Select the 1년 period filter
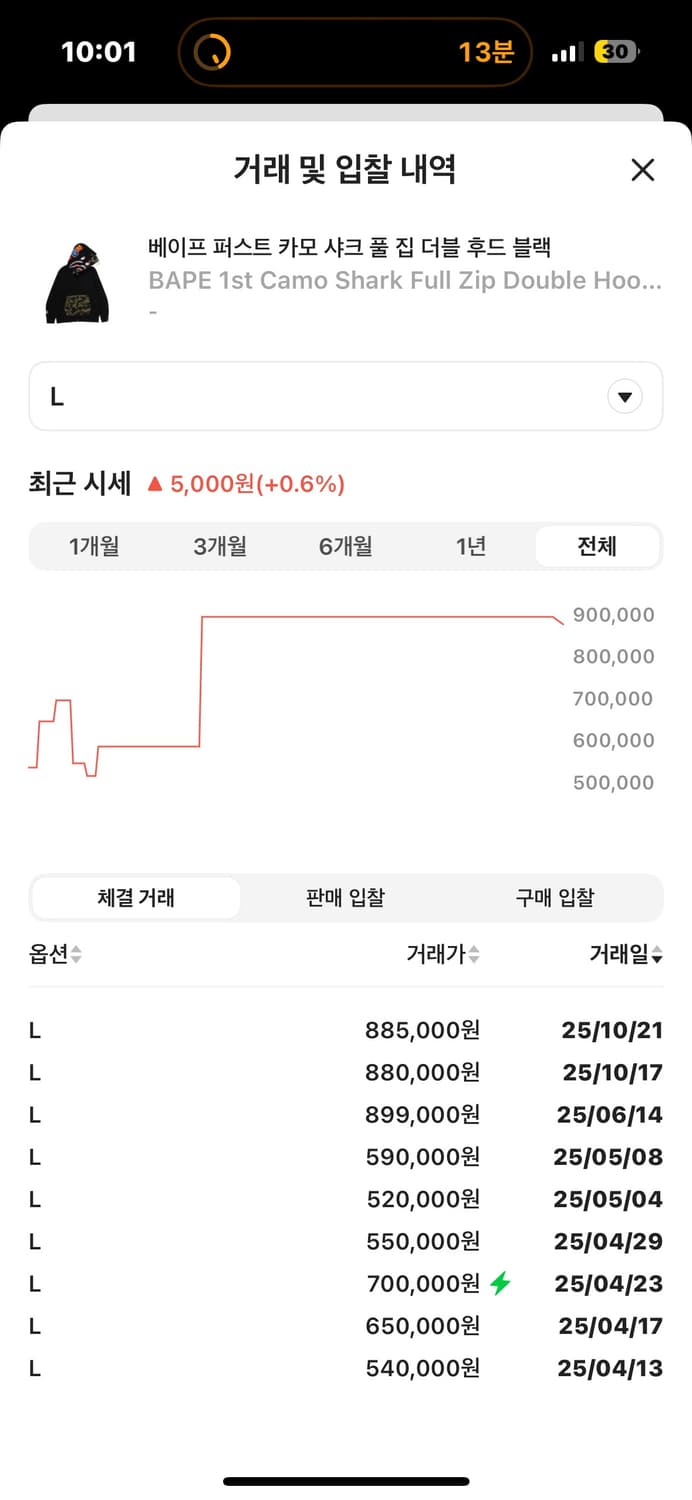 pos(471,546)
